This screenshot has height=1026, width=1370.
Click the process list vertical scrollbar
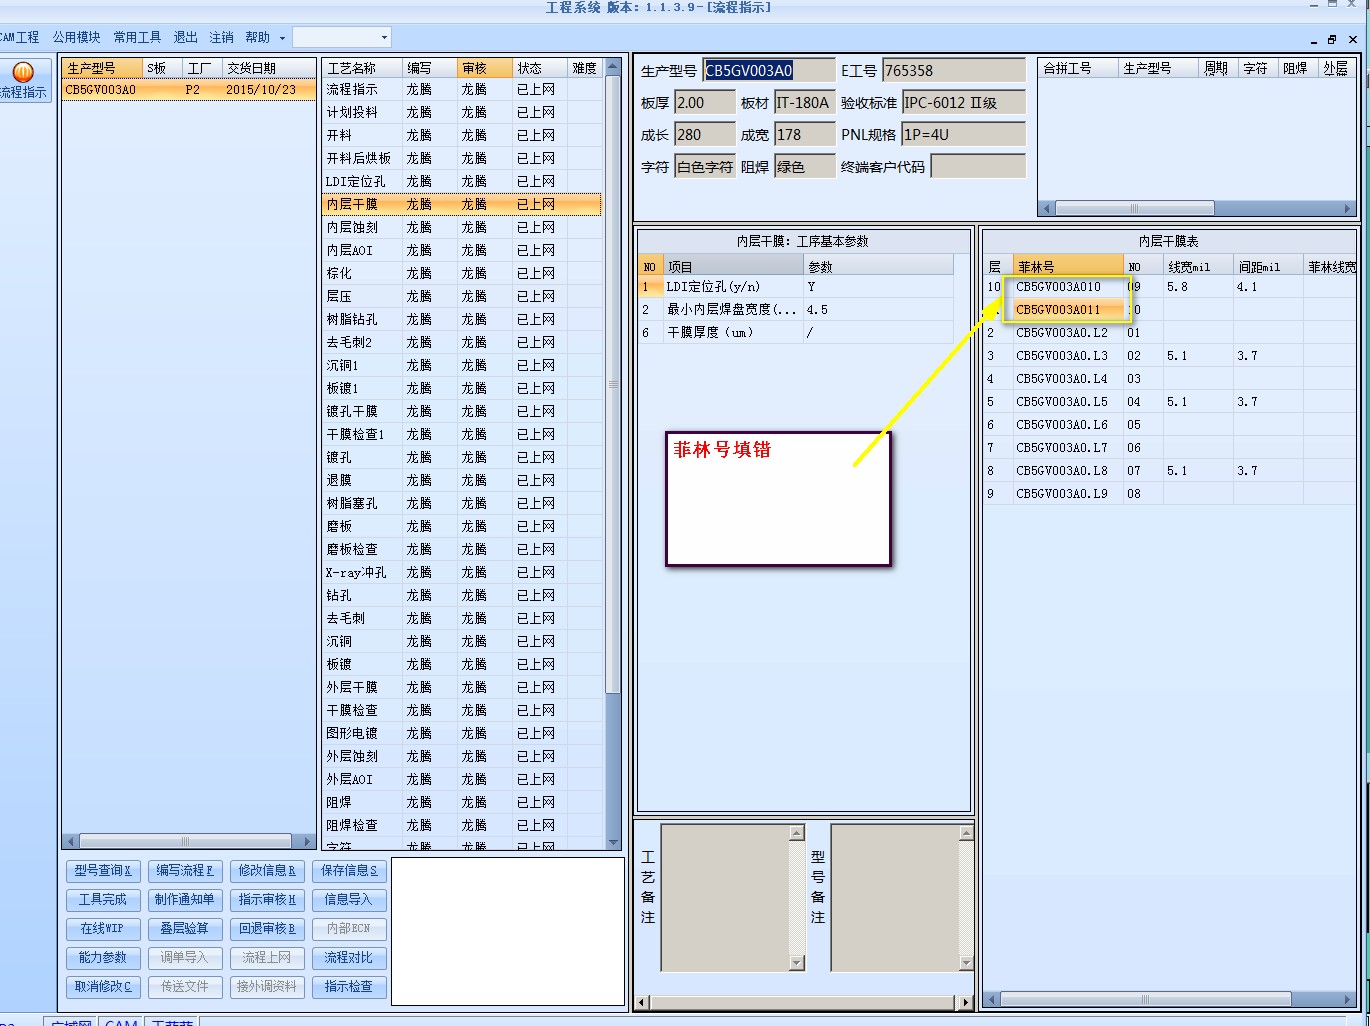point(613,455)
